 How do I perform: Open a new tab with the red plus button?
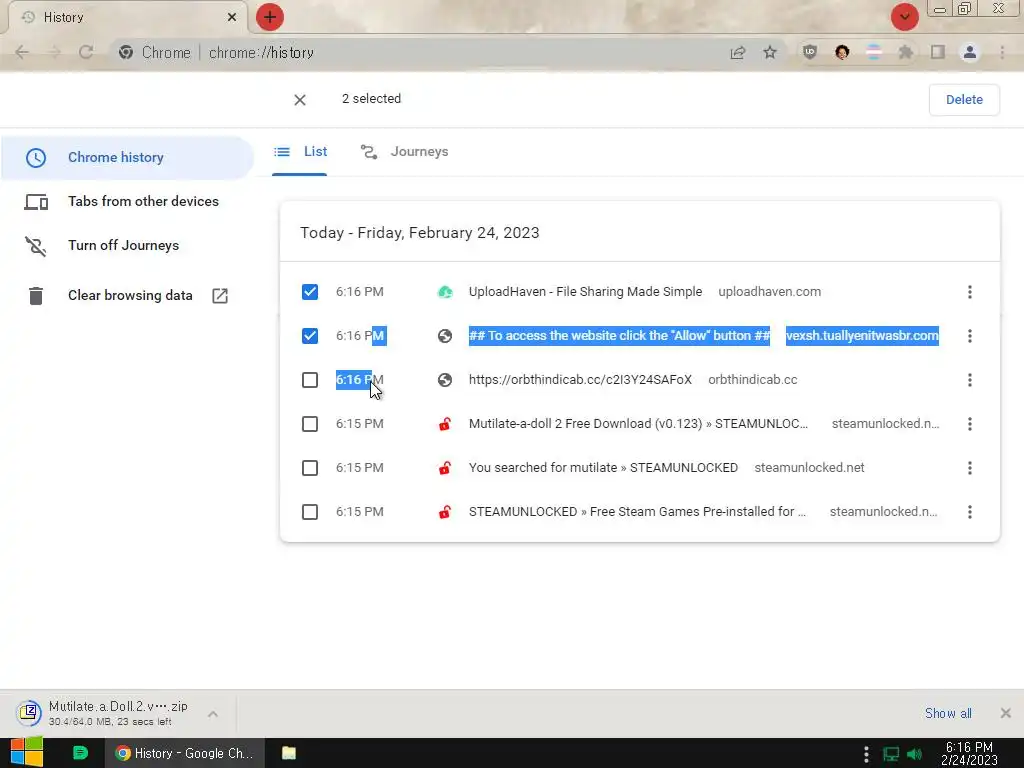270,17
